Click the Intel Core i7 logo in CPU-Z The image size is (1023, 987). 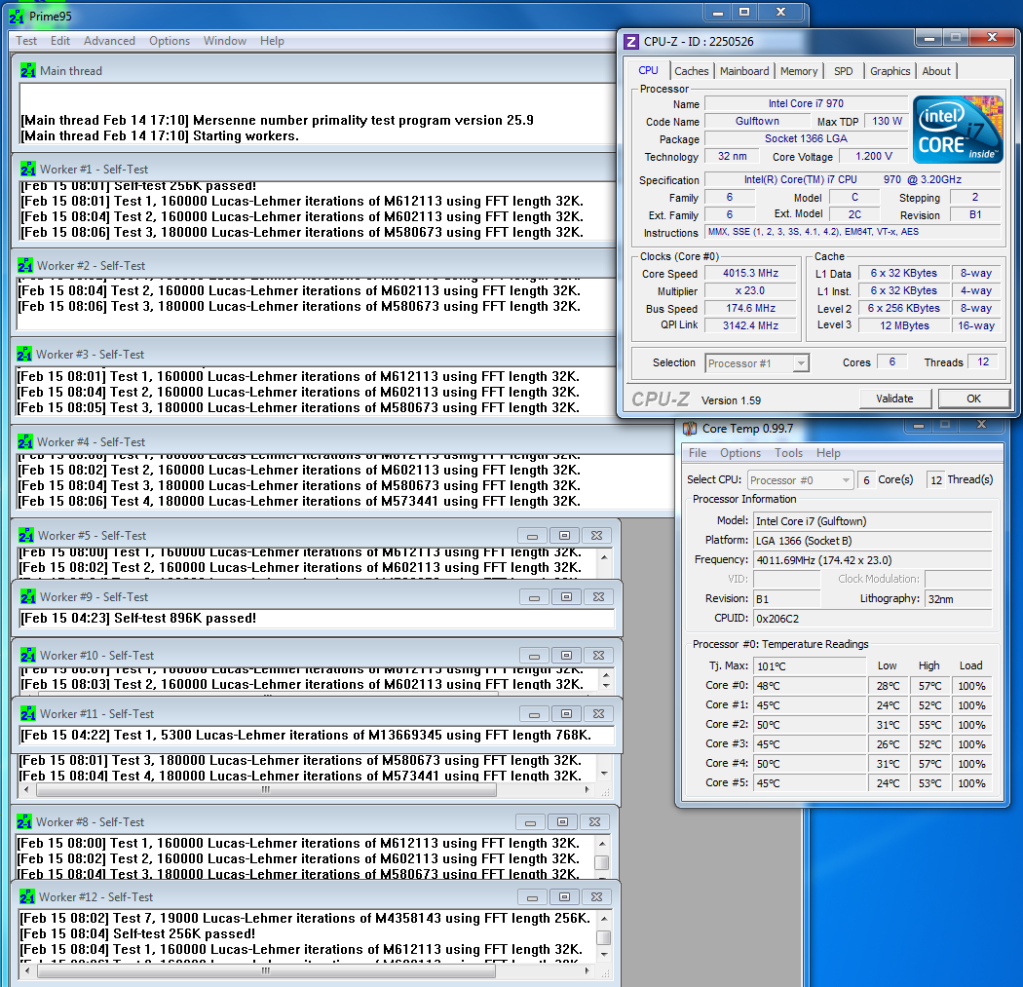tap(958, 130)
